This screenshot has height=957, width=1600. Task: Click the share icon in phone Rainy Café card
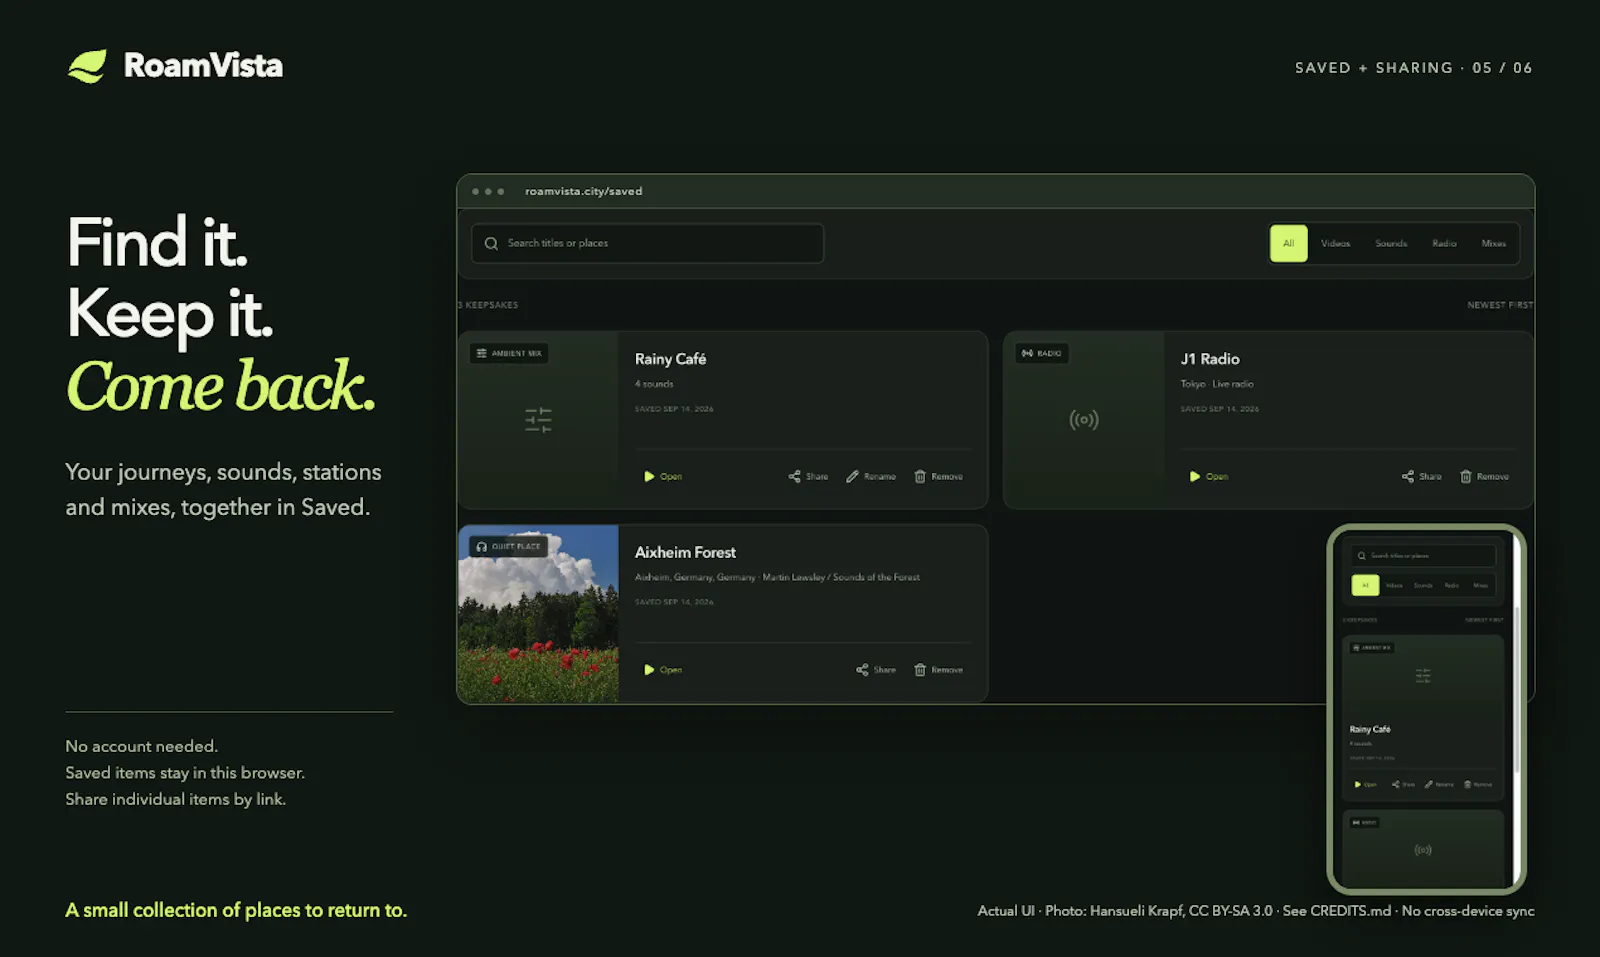tap(1396, 784)
